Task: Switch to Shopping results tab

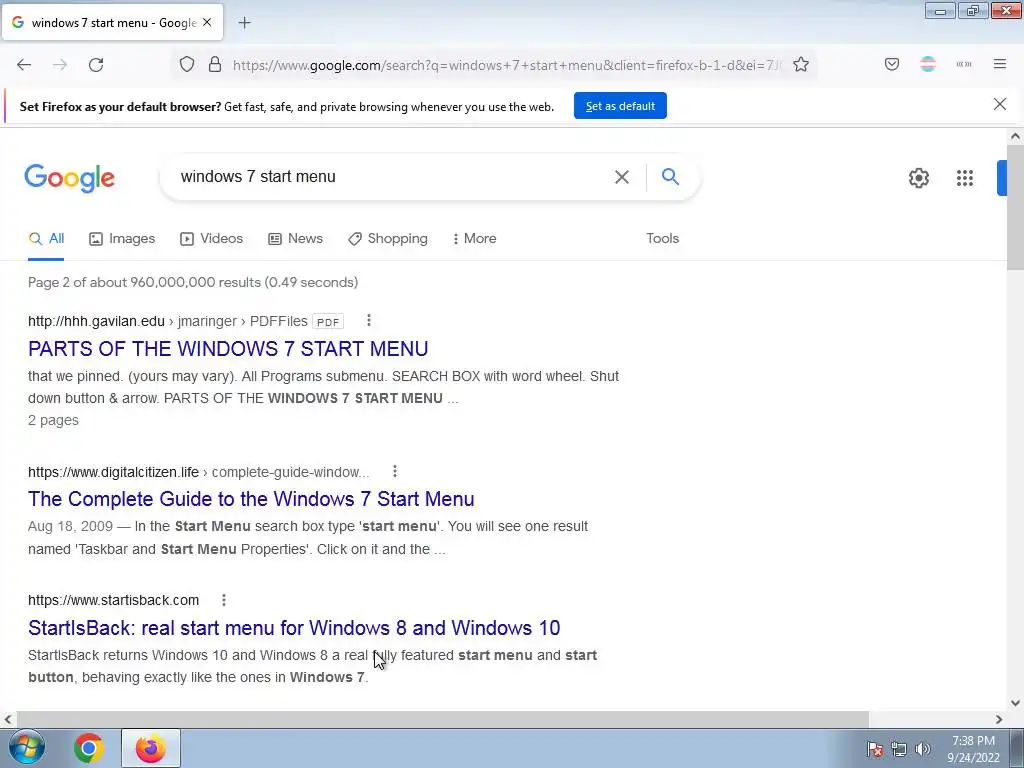Action: pos(388,239)
